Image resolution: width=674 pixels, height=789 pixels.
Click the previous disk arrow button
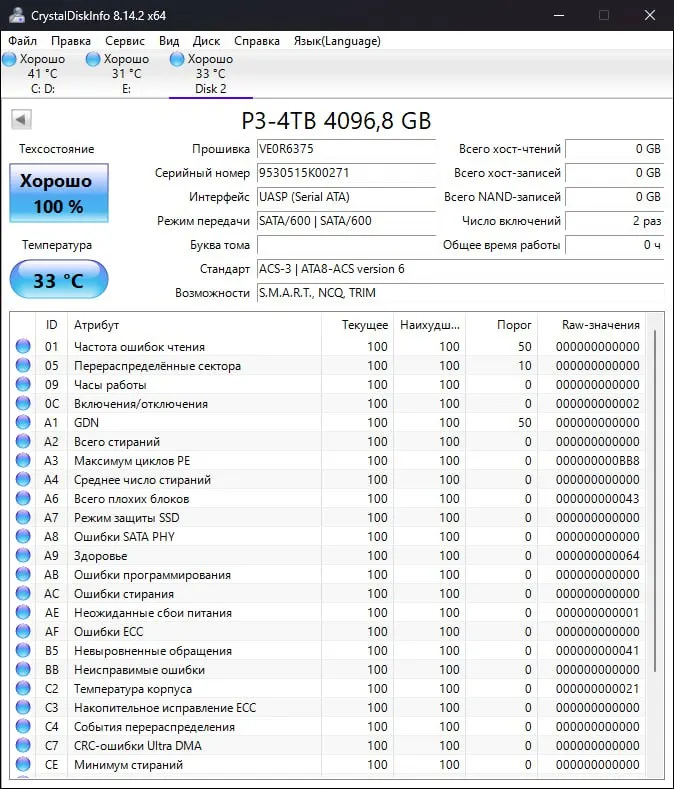21,120
